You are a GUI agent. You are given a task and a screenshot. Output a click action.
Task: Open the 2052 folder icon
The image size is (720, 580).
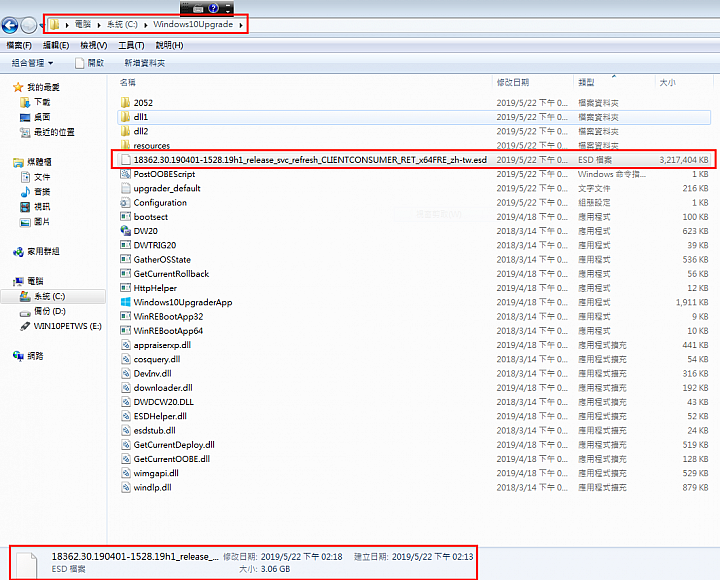click(x=125, y=102)
